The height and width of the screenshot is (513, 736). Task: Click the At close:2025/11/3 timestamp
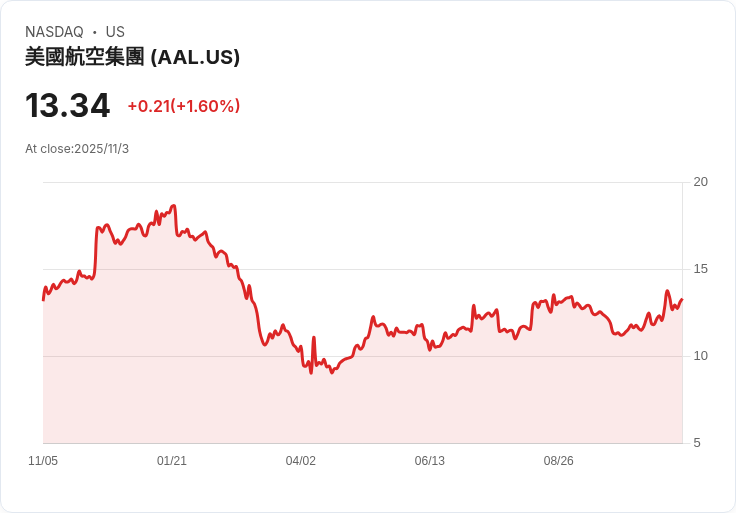coord(77,149)
